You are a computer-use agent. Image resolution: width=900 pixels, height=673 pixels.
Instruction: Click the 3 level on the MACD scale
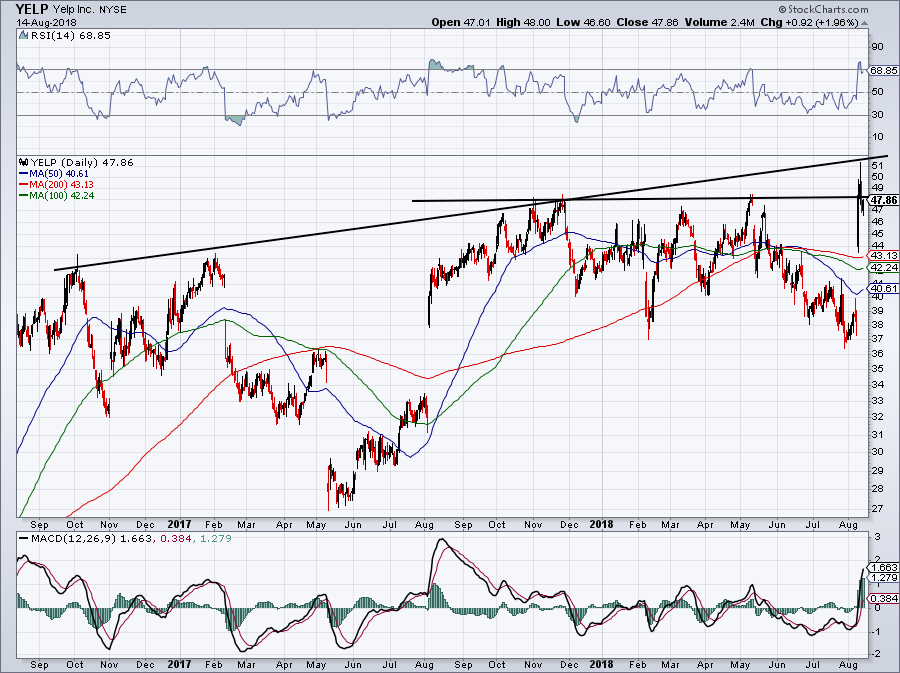(x=878, y=538)
